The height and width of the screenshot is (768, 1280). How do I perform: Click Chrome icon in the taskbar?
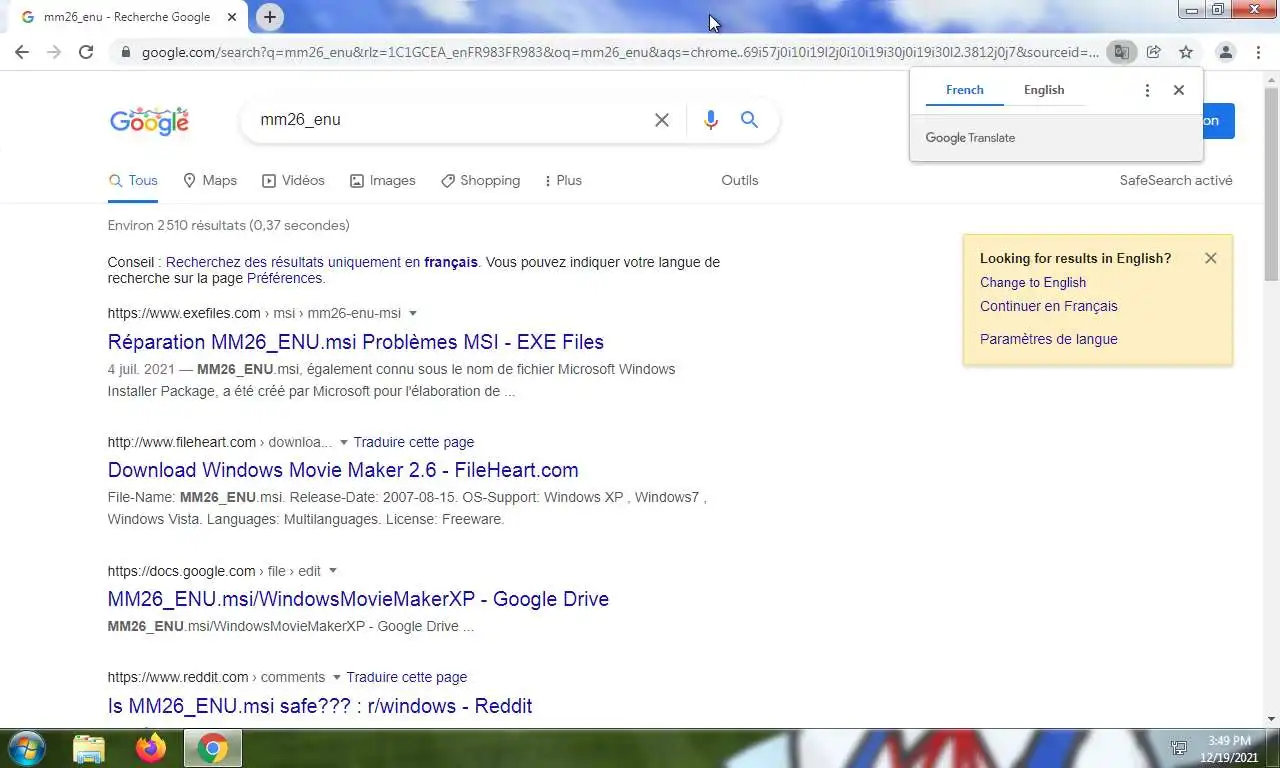[x=213, y=748]
